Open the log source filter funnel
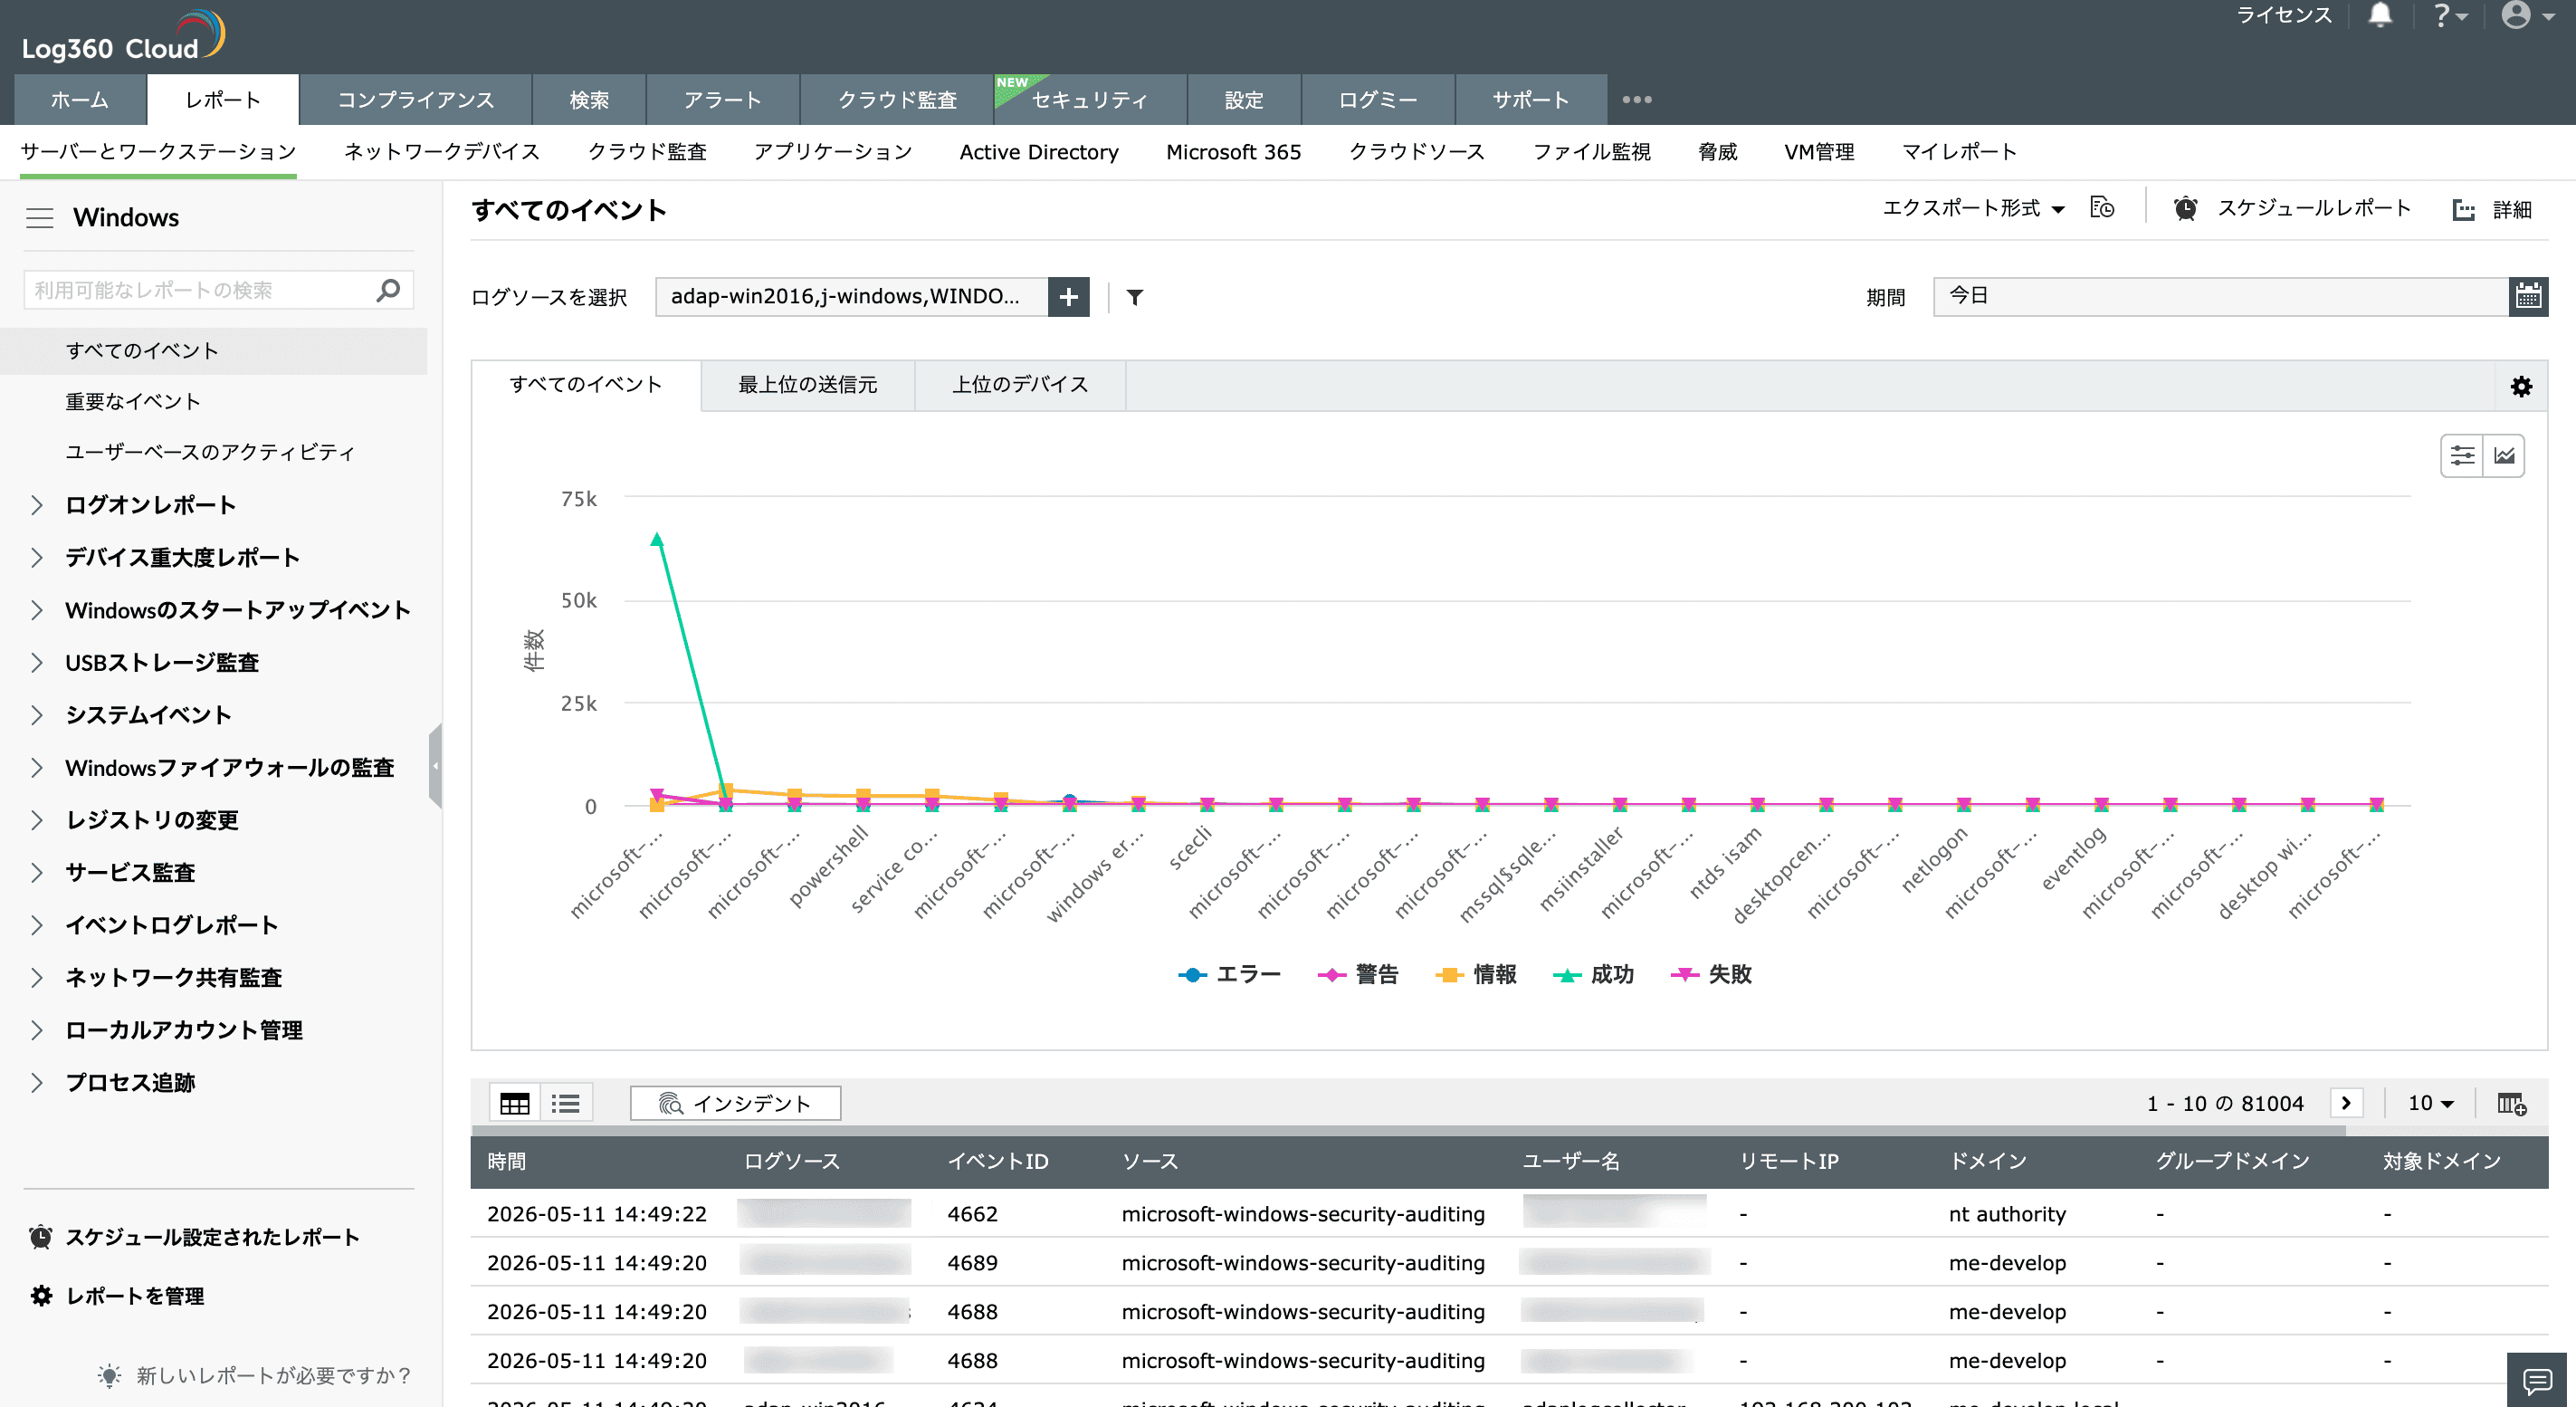Viewport: 2576px width, 1407px height. [1135, 297]
